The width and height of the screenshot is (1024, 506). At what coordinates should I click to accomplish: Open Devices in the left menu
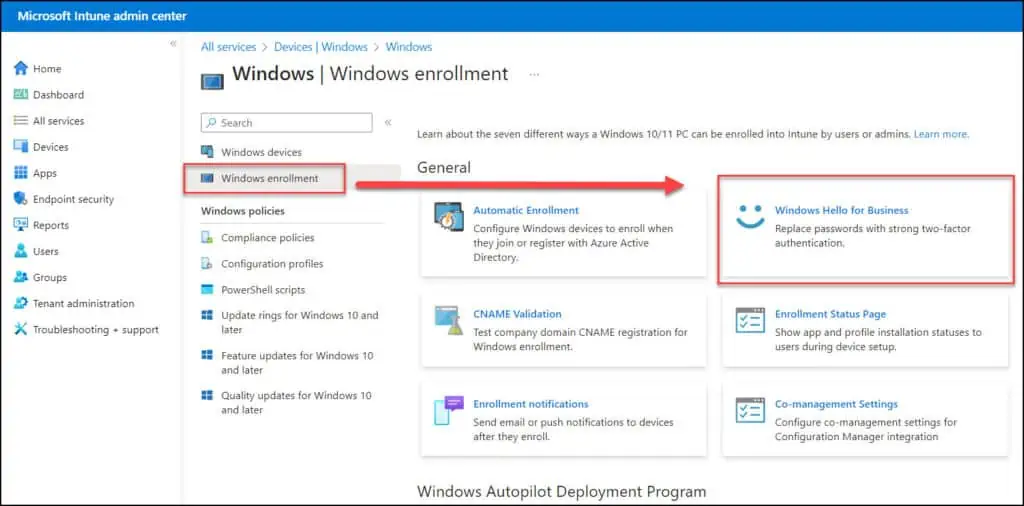pos(51,147)
